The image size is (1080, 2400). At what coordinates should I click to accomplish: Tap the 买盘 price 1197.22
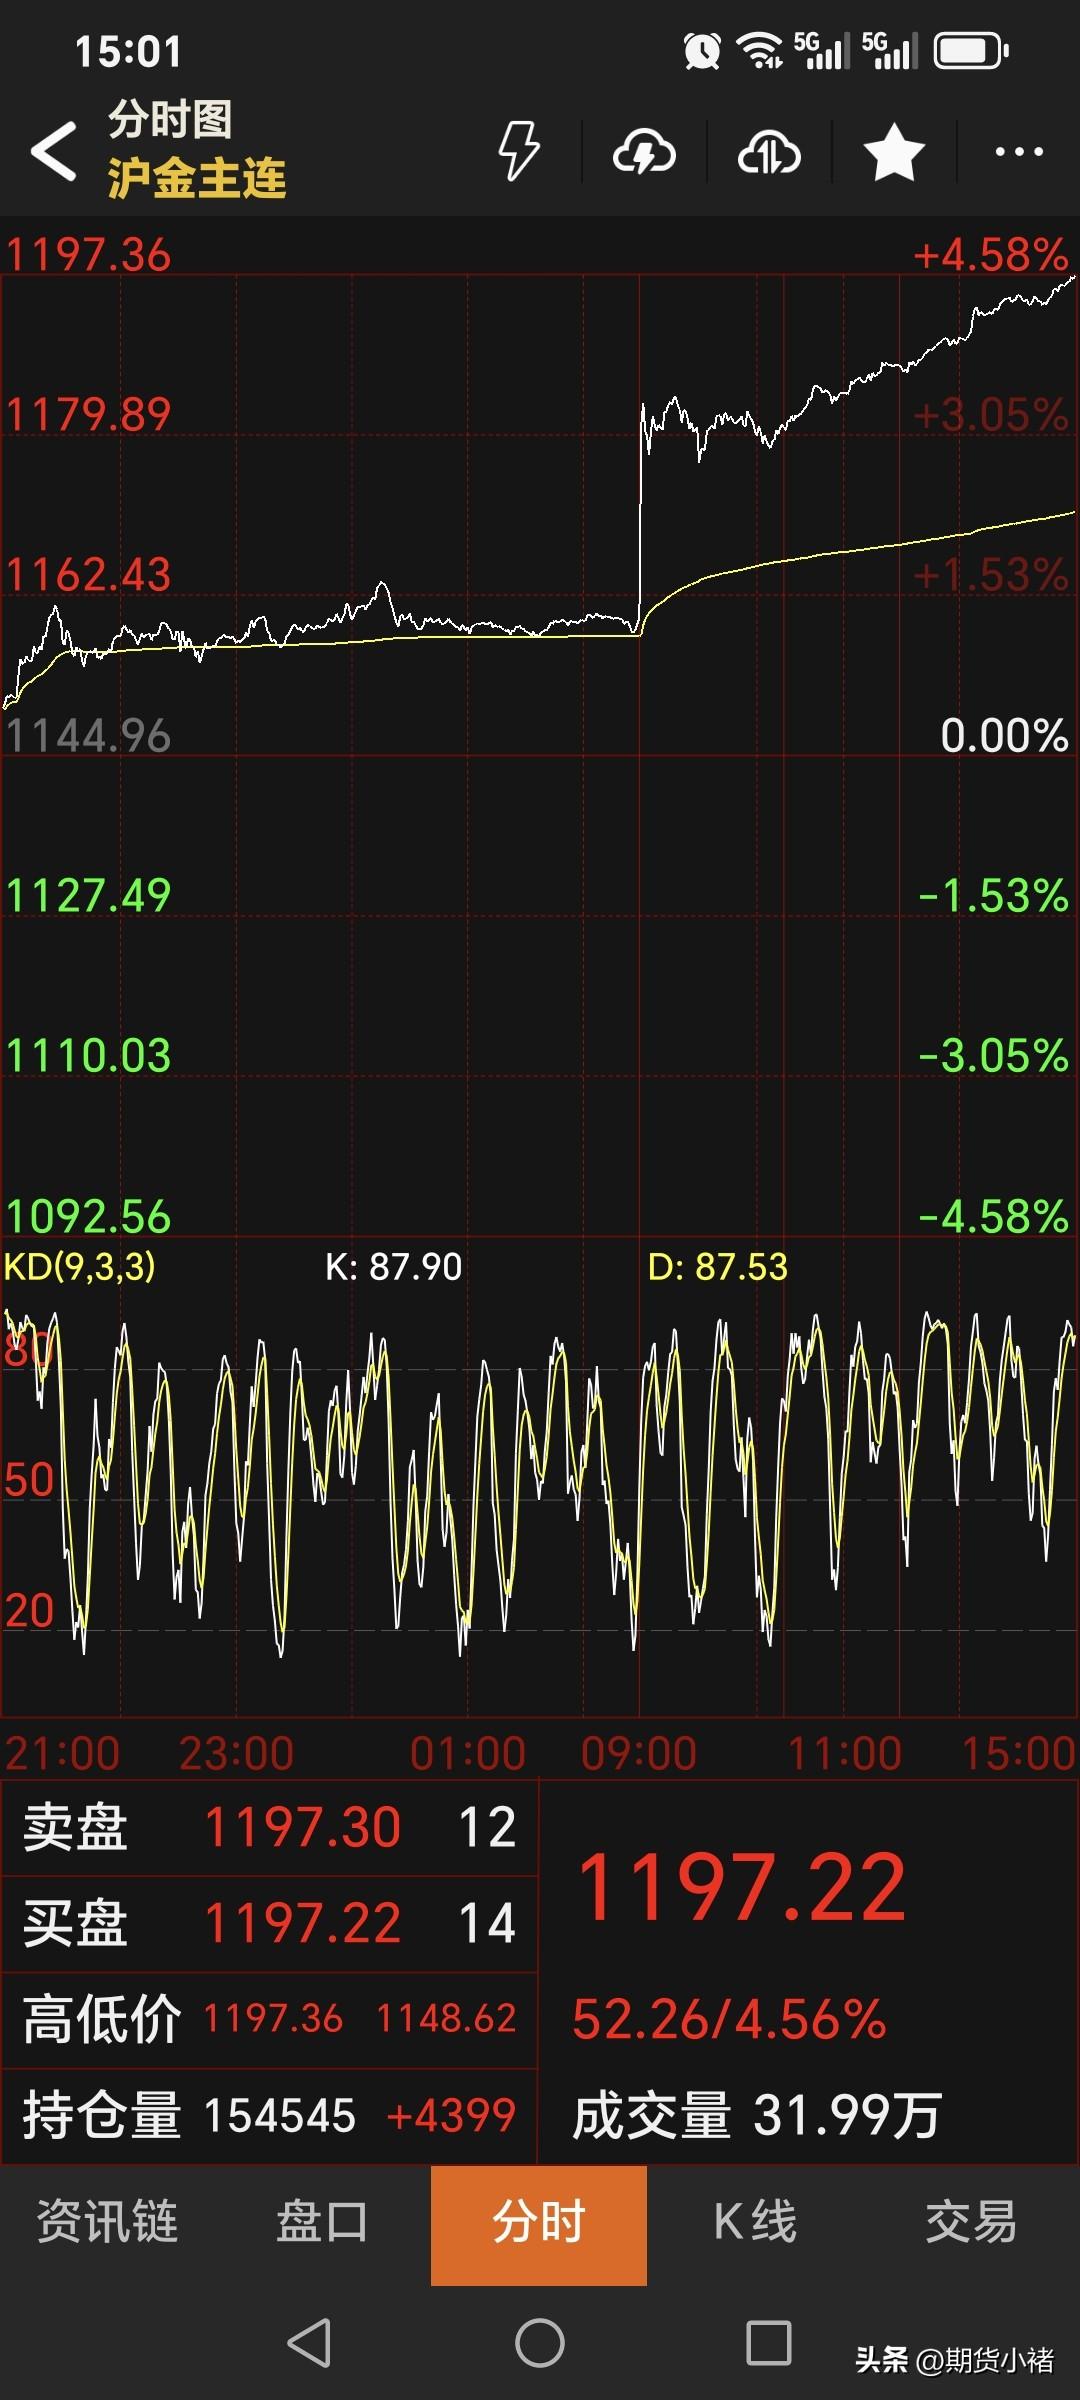pyautogui.click(x=302, y=1922)
